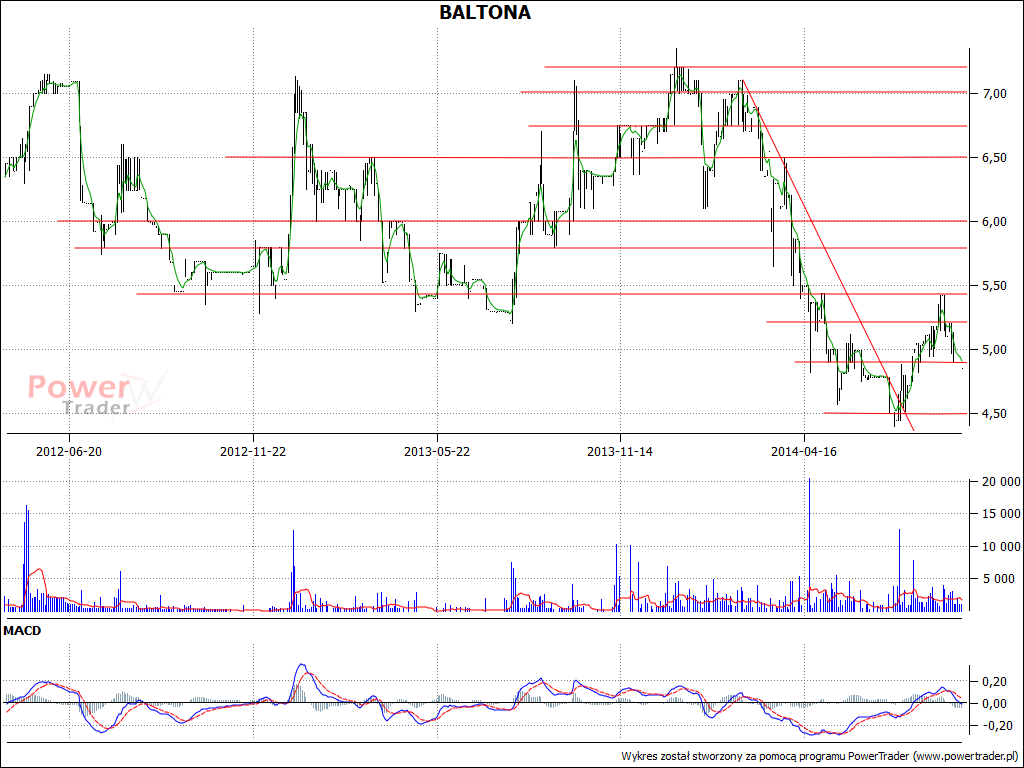Click the tallest volume bar near 2014-04-16
The image size is (1024, 768).
coord(809,545)
